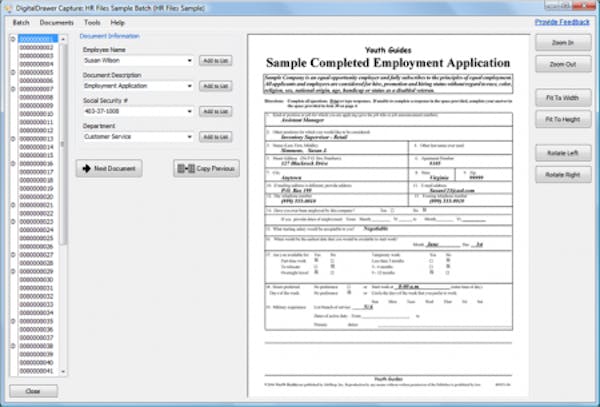Click the document list scrollbar down arrow
Screen dimensions: 600x407
(63, 371)
